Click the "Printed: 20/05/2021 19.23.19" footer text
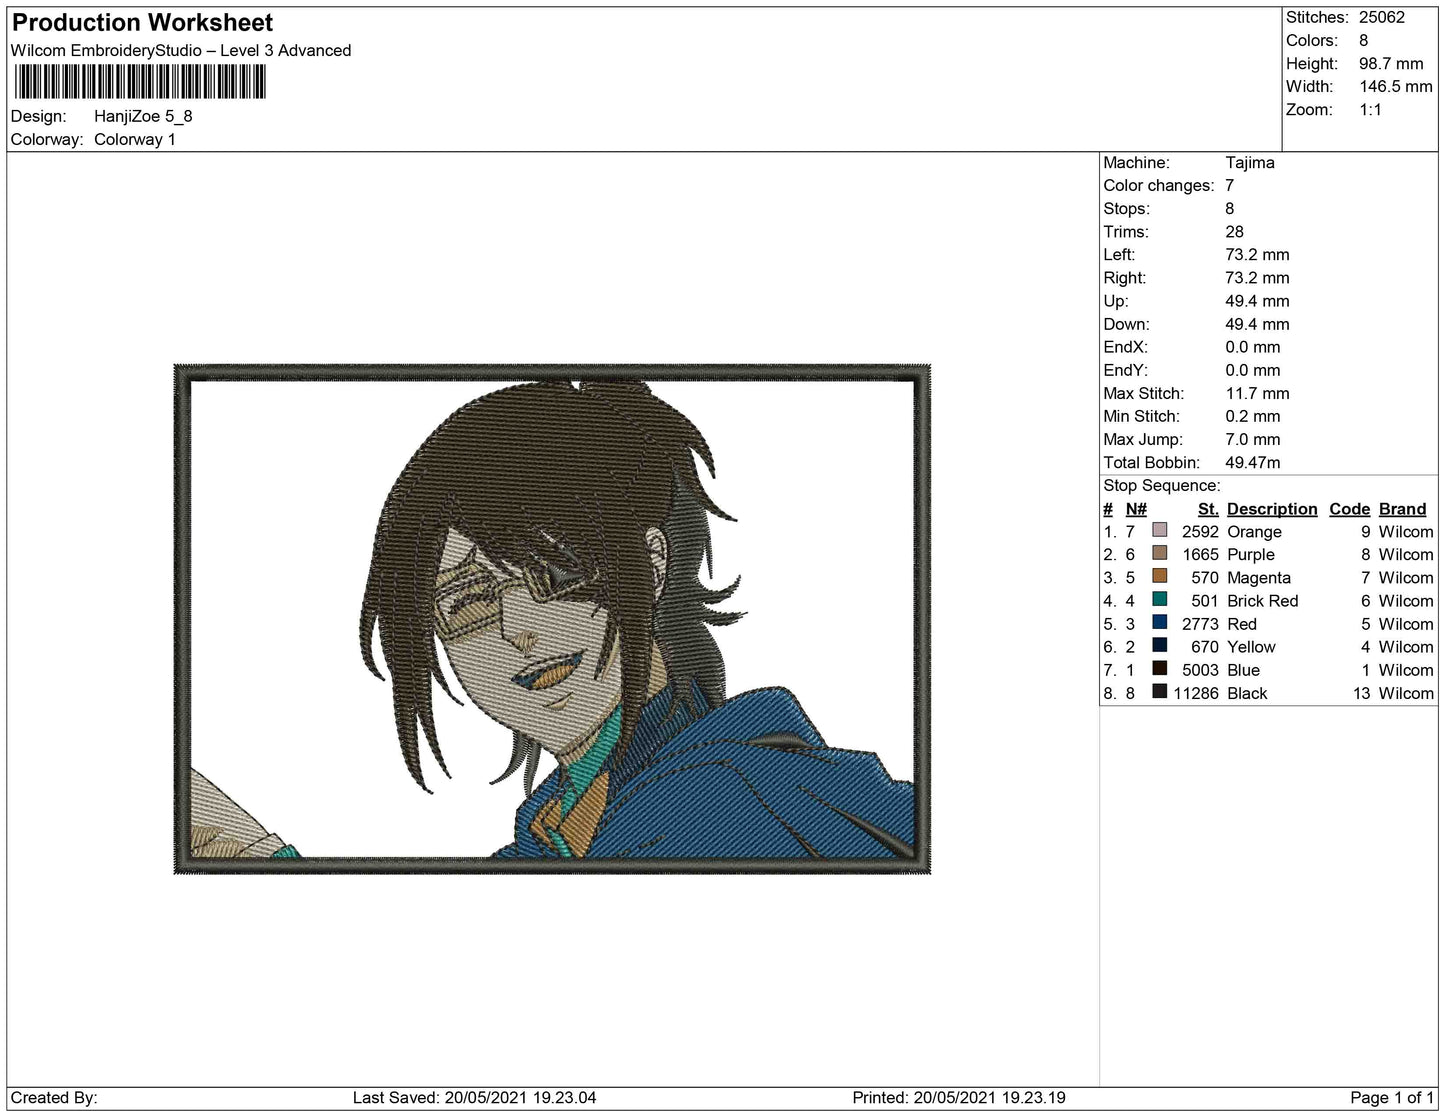 959,1098
